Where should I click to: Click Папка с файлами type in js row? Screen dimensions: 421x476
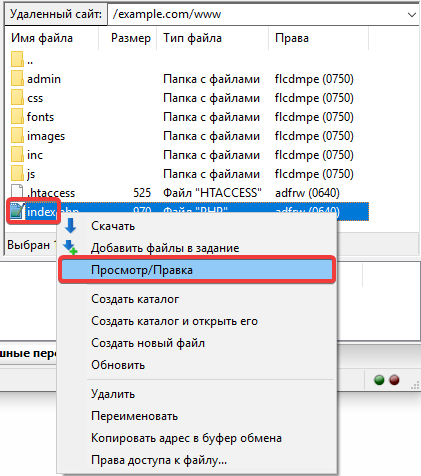[211, 174]
